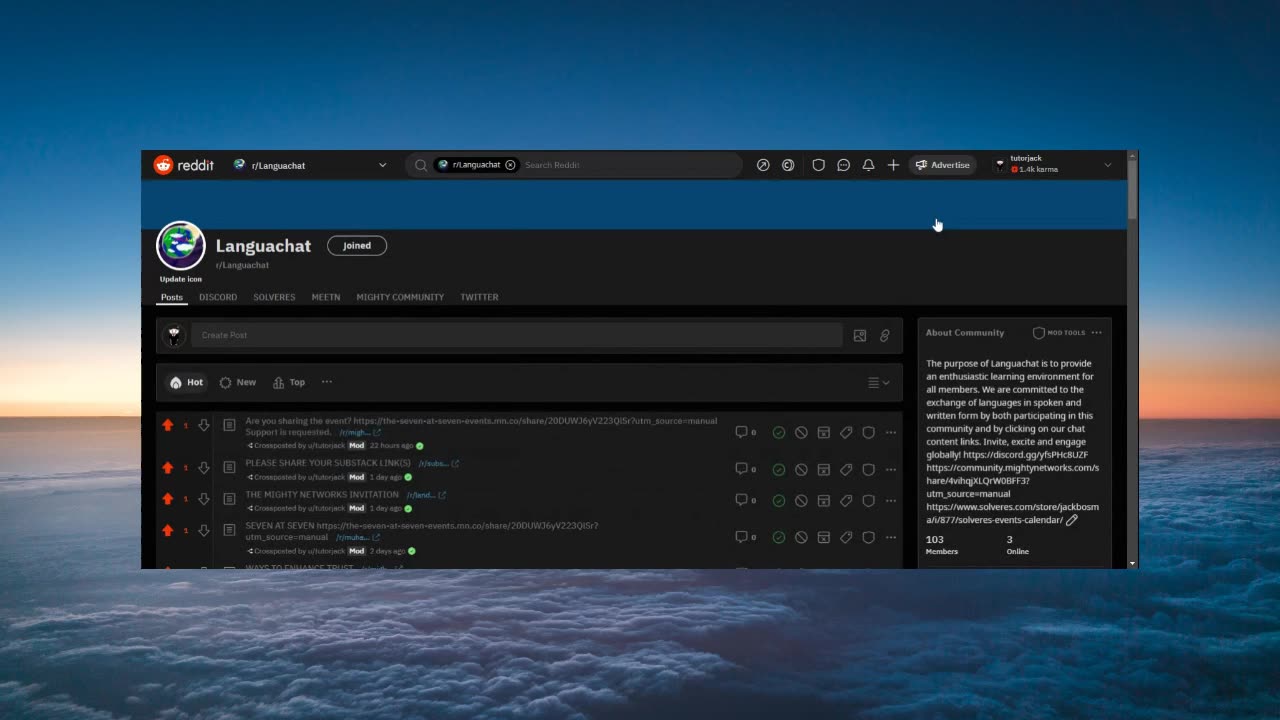Sort posts by New
The height and width of the screenshot is (720, 1280).
click(x=238, y=382)
